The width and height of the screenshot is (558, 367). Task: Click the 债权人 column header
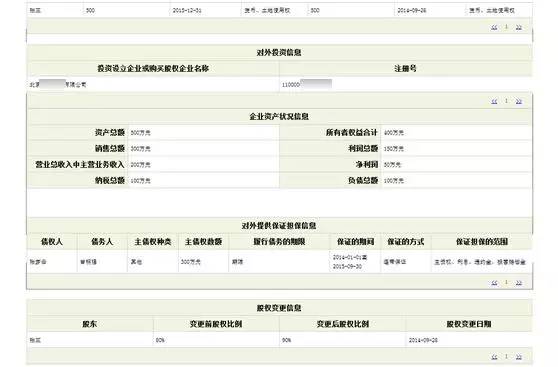(x=52, y=242)
